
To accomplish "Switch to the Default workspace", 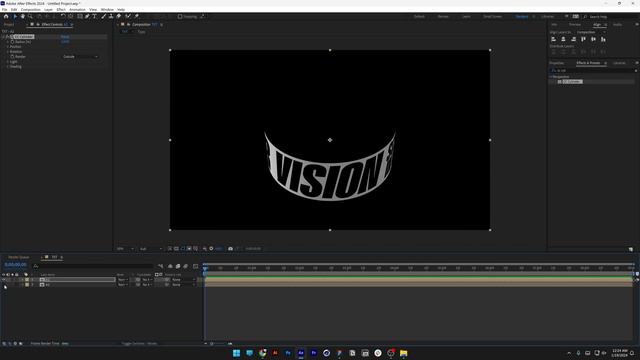I will coord(419,16).
